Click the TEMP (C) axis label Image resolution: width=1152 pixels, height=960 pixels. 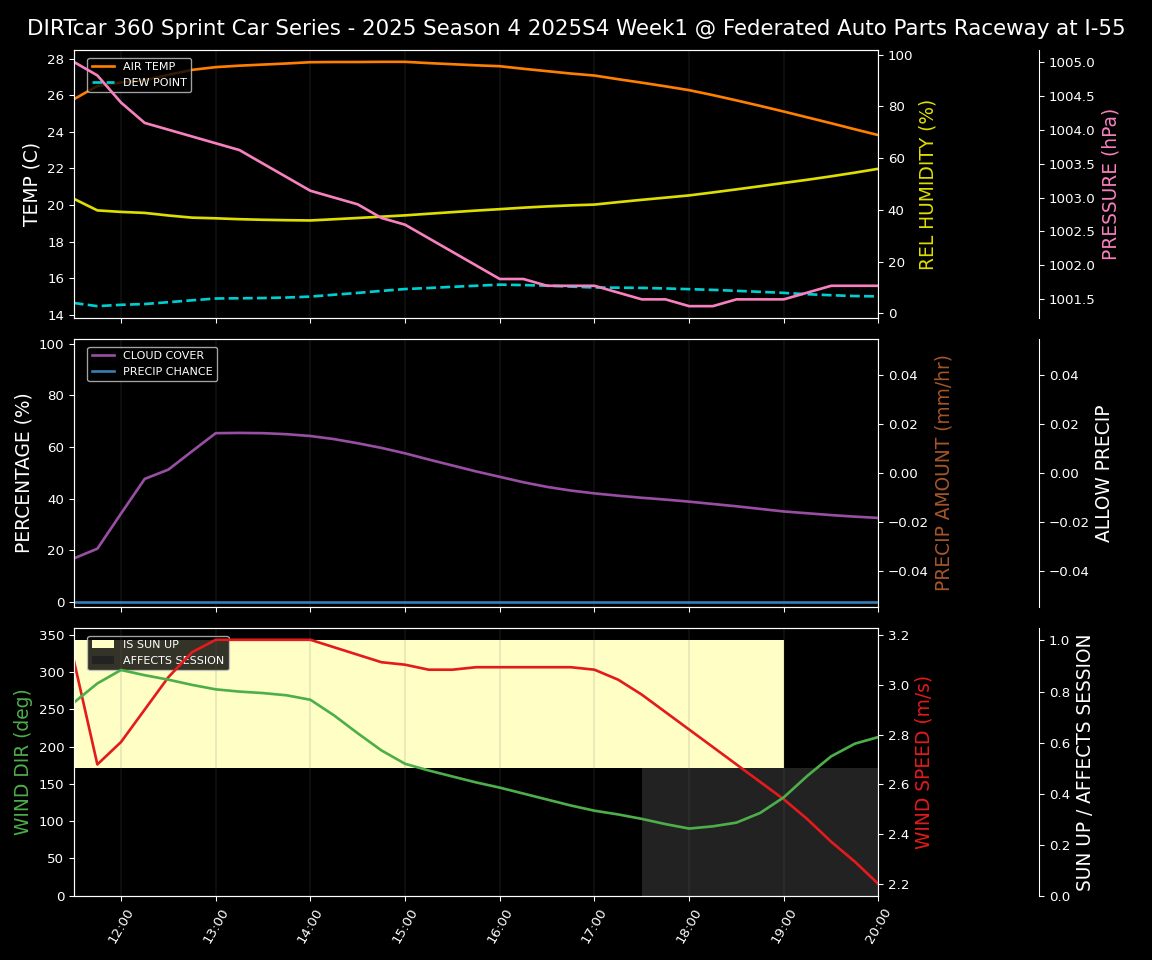31,184
